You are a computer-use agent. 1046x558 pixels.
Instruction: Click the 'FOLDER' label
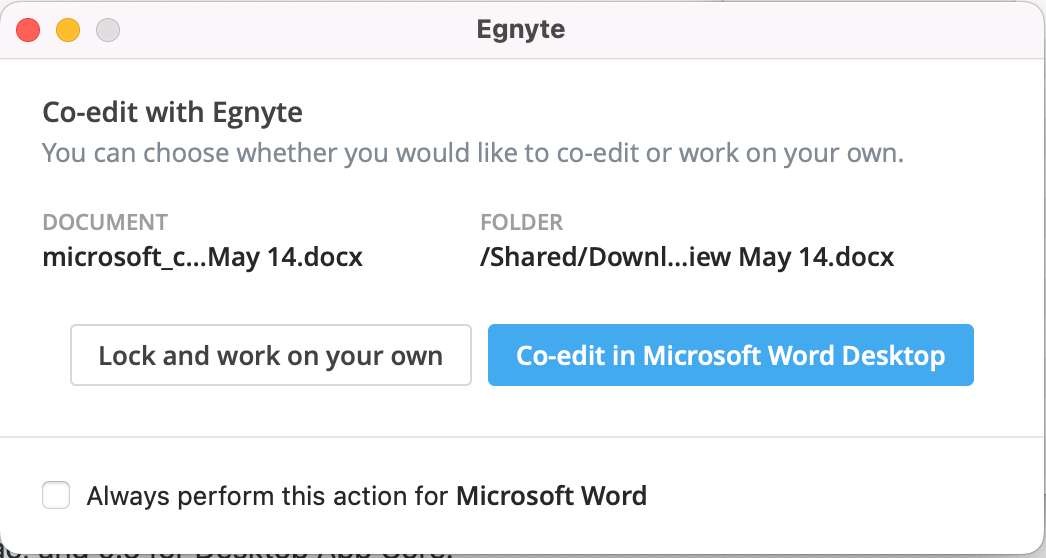pos(522,222)
